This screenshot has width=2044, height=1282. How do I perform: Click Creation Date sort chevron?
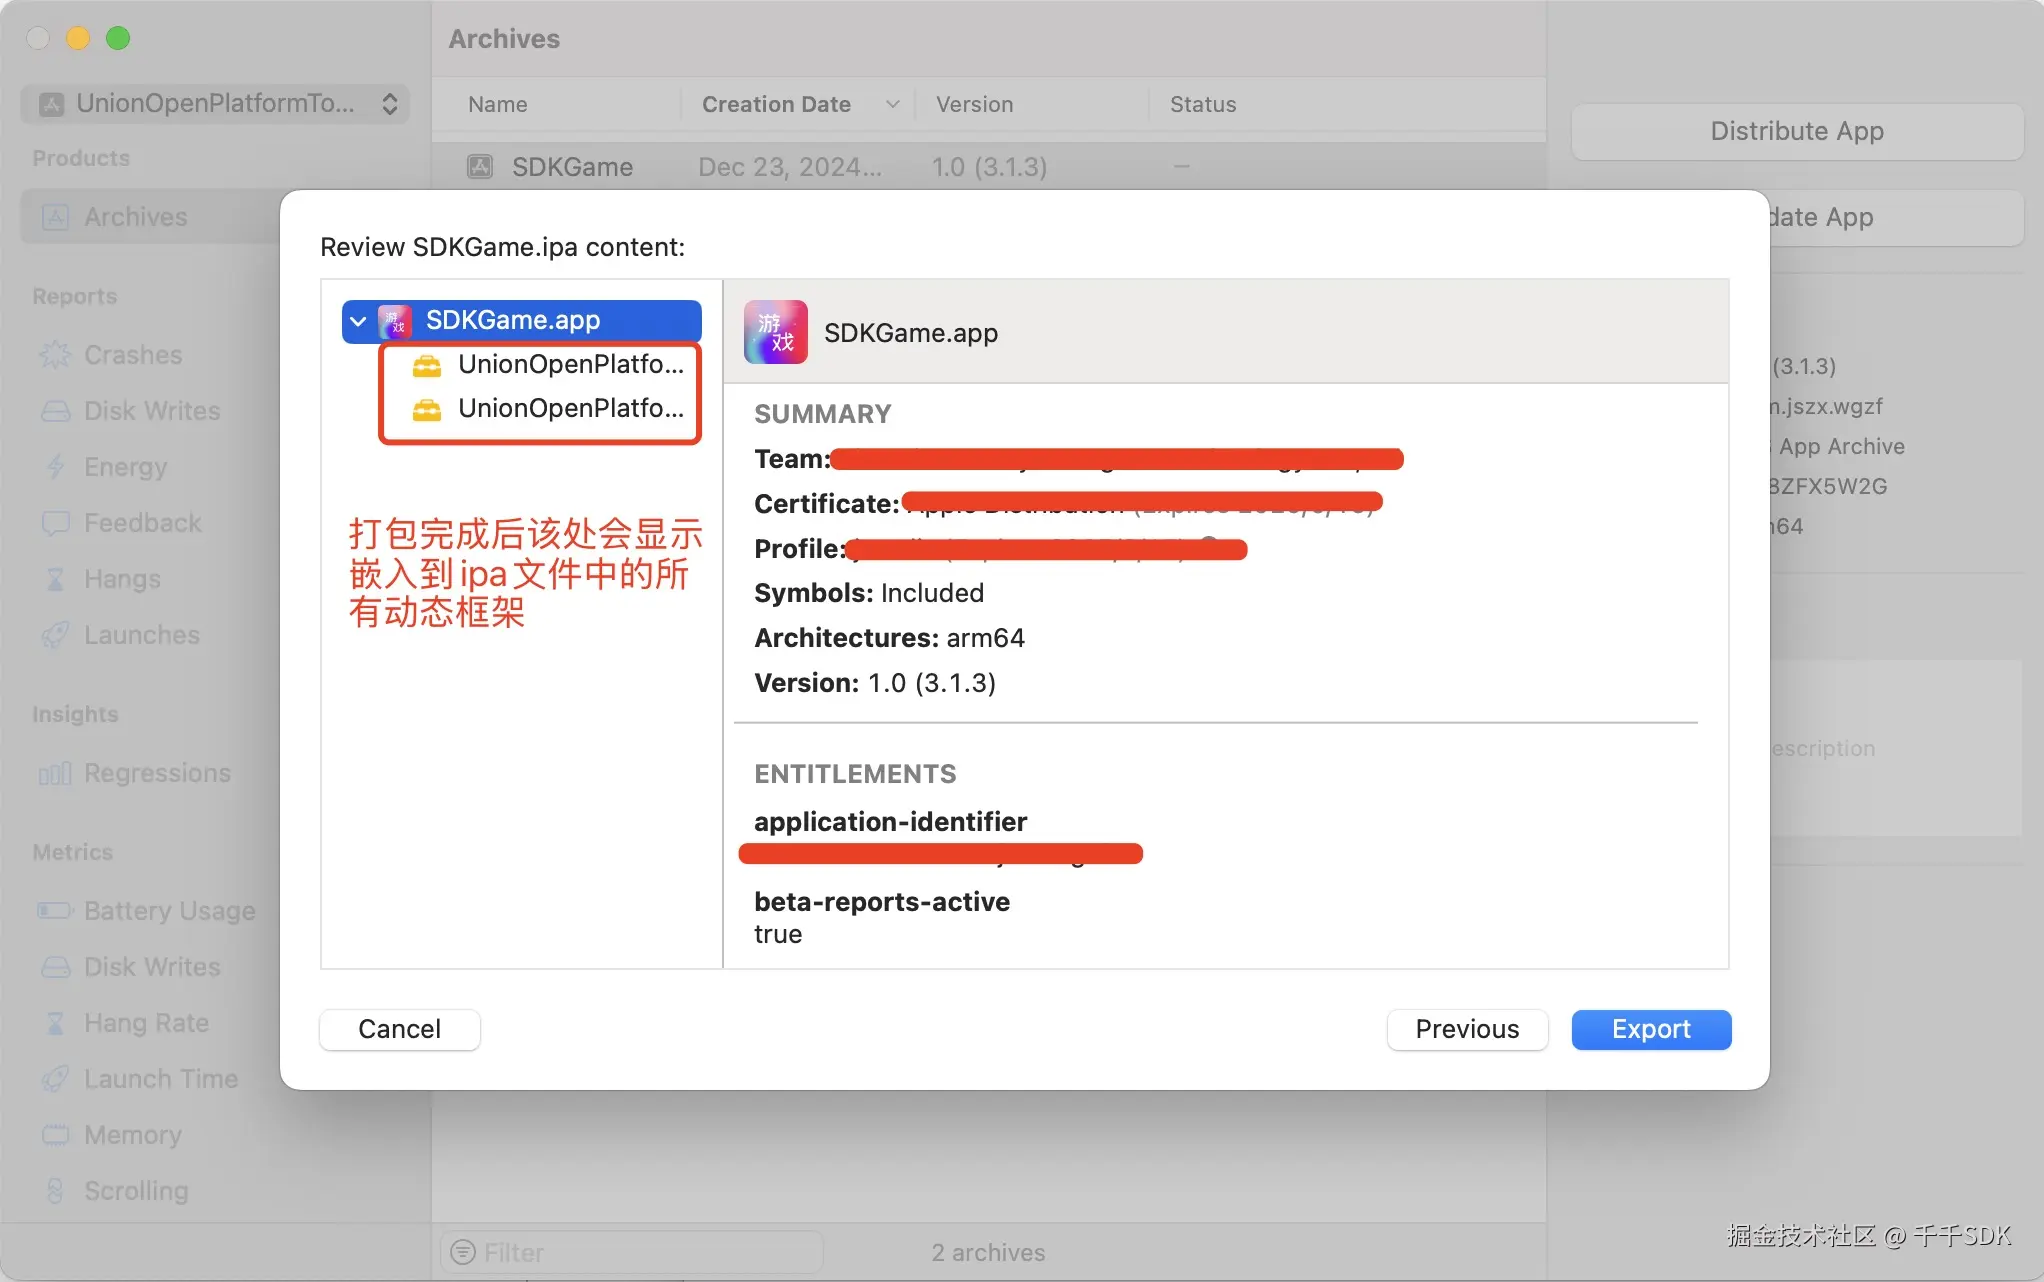892,104
